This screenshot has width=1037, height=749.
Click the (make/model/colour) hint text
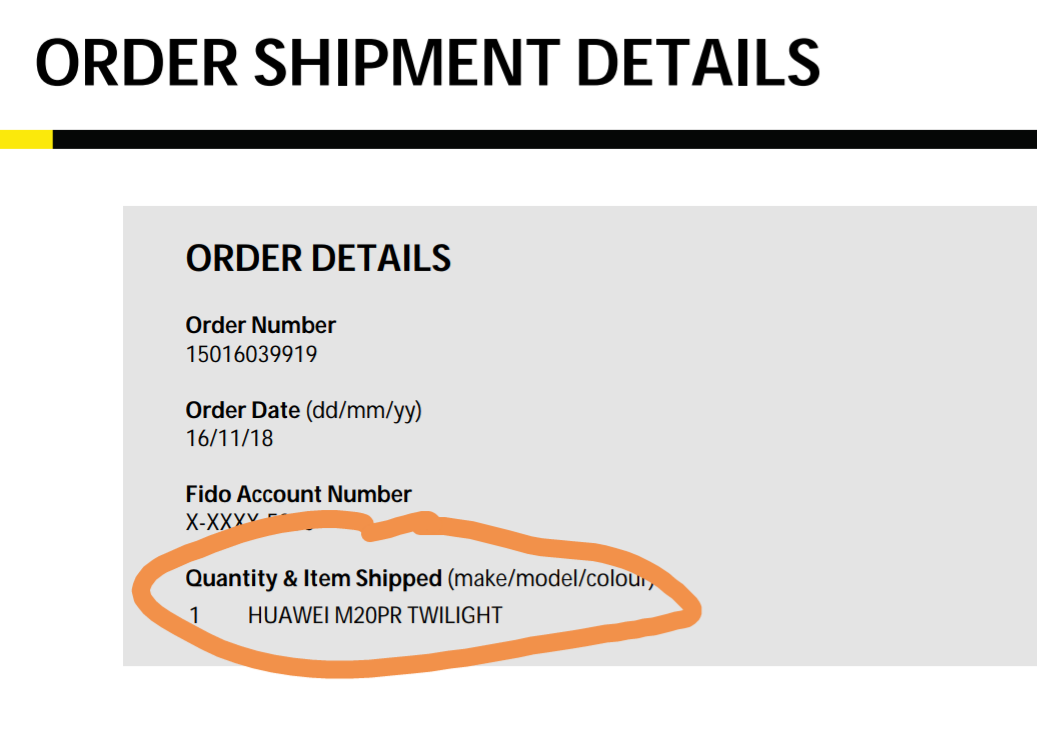(549, 578)
